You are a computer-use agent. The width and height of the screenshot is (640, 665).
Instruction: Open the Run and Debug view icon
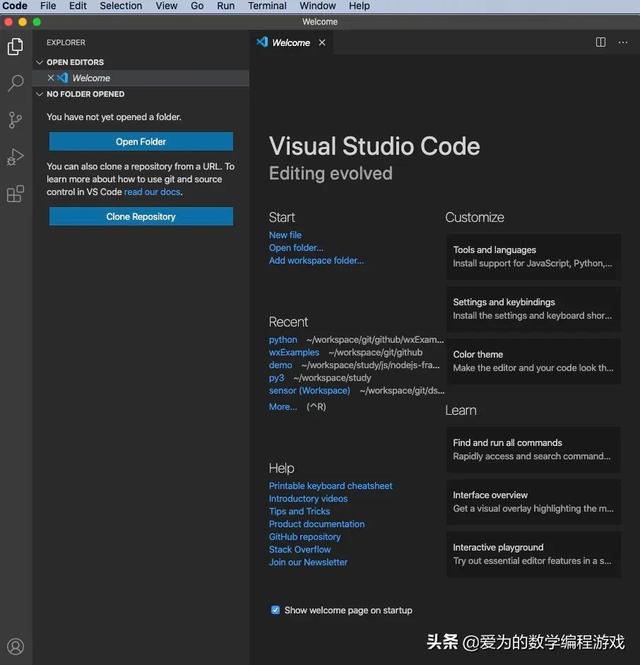click(x=15, y=157)
